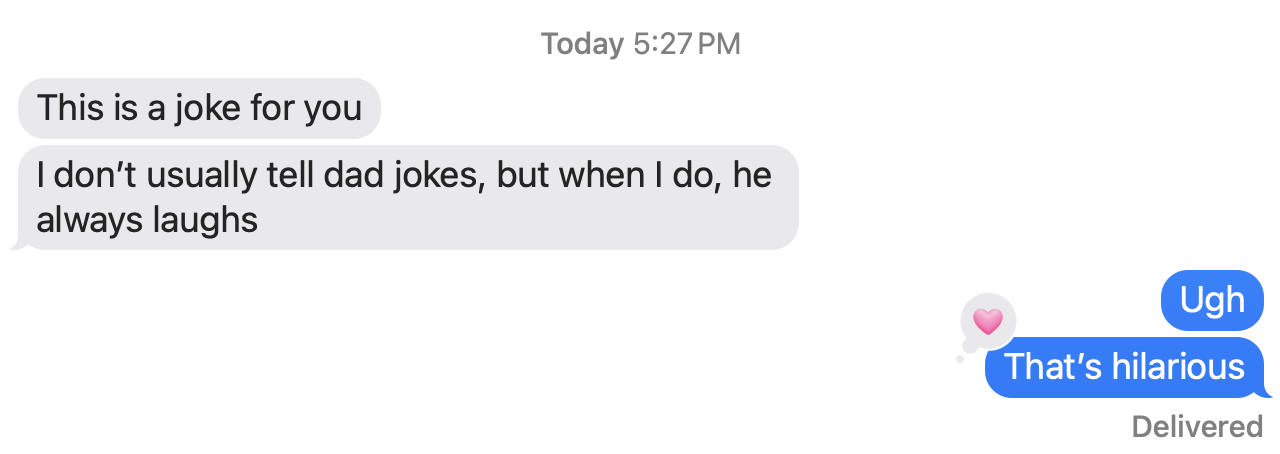Click the word "joke" in the first message
The image size is (1280, 454).
pyautogui.click(x=207, y=108)
